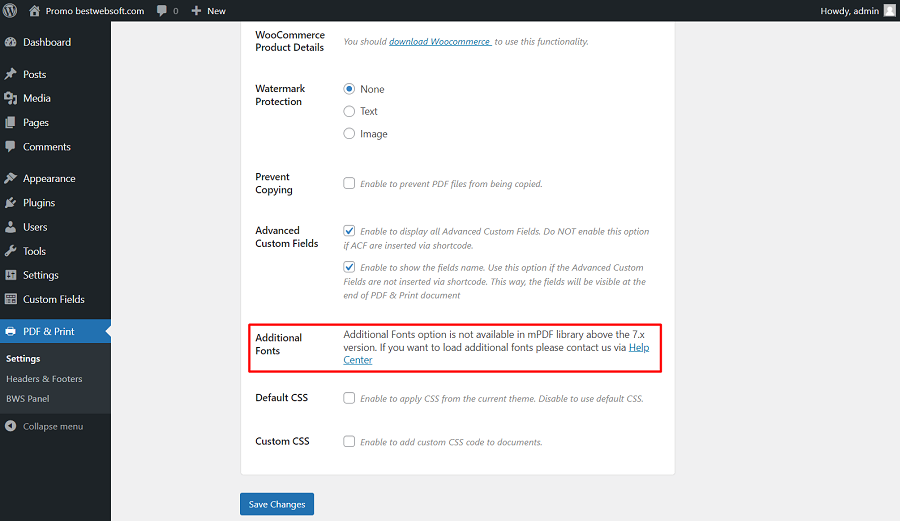Viewport: 900px width, 521px height.
Task: Click the Posts pushpin icon
Action: tap(10, 74)
